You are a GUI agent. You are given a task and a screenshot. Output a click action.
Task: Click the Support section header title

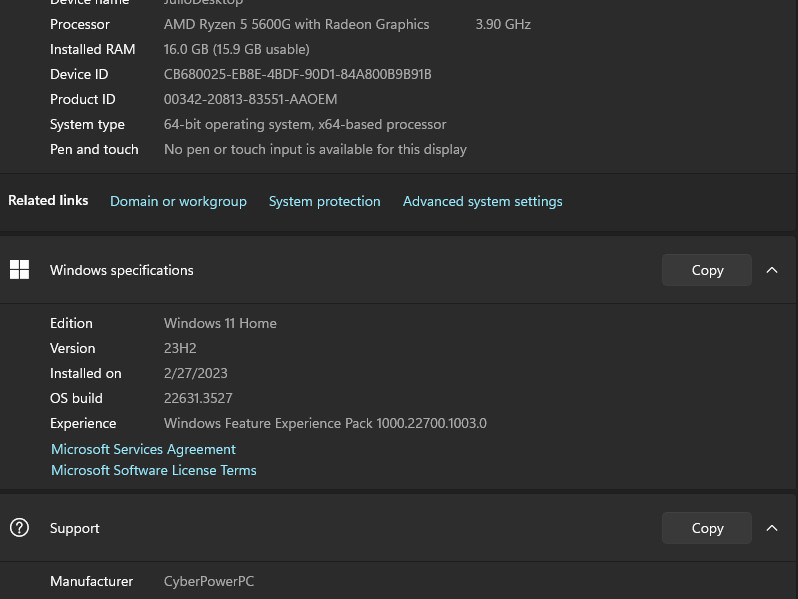(x=74, y=528)
